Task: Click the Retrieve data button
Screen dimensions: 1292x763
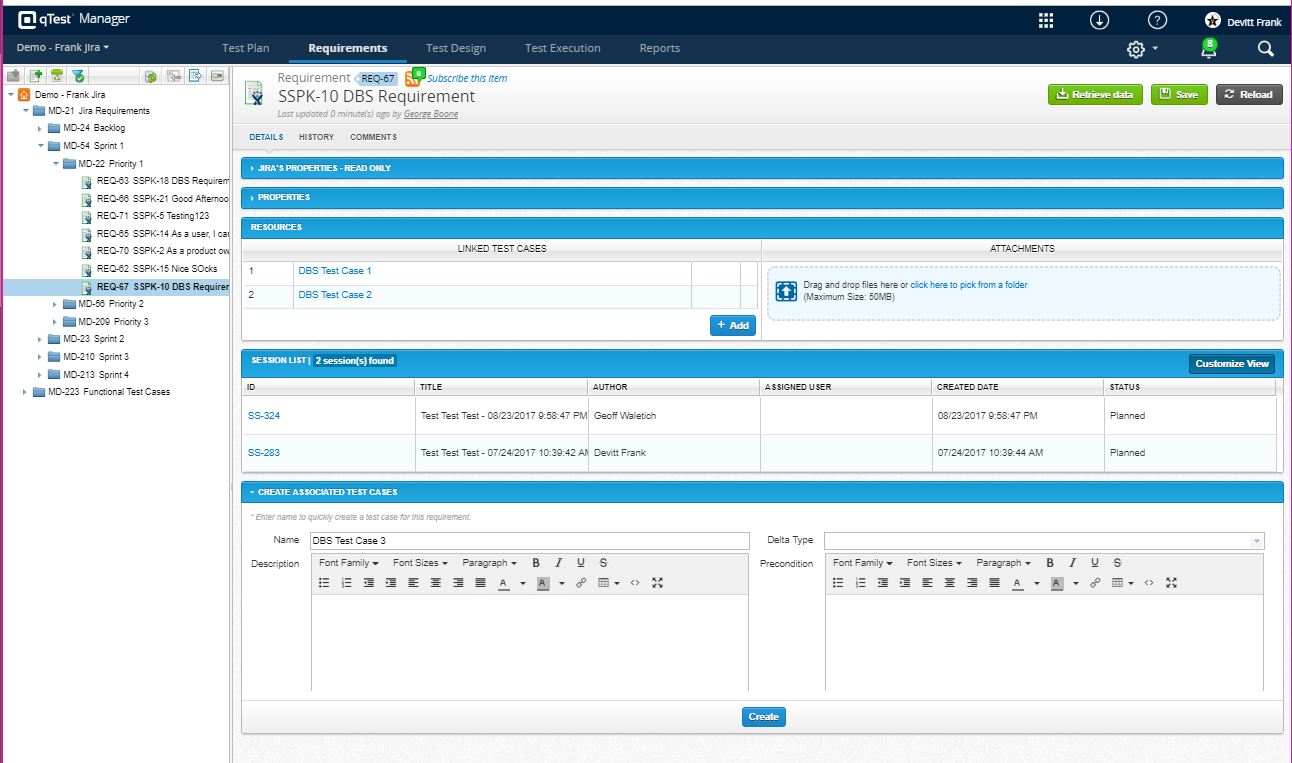Action: 1095,94
